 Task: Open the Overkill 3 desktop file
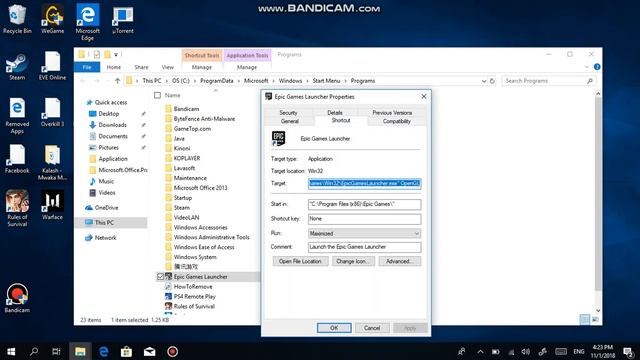pos(52,113)
